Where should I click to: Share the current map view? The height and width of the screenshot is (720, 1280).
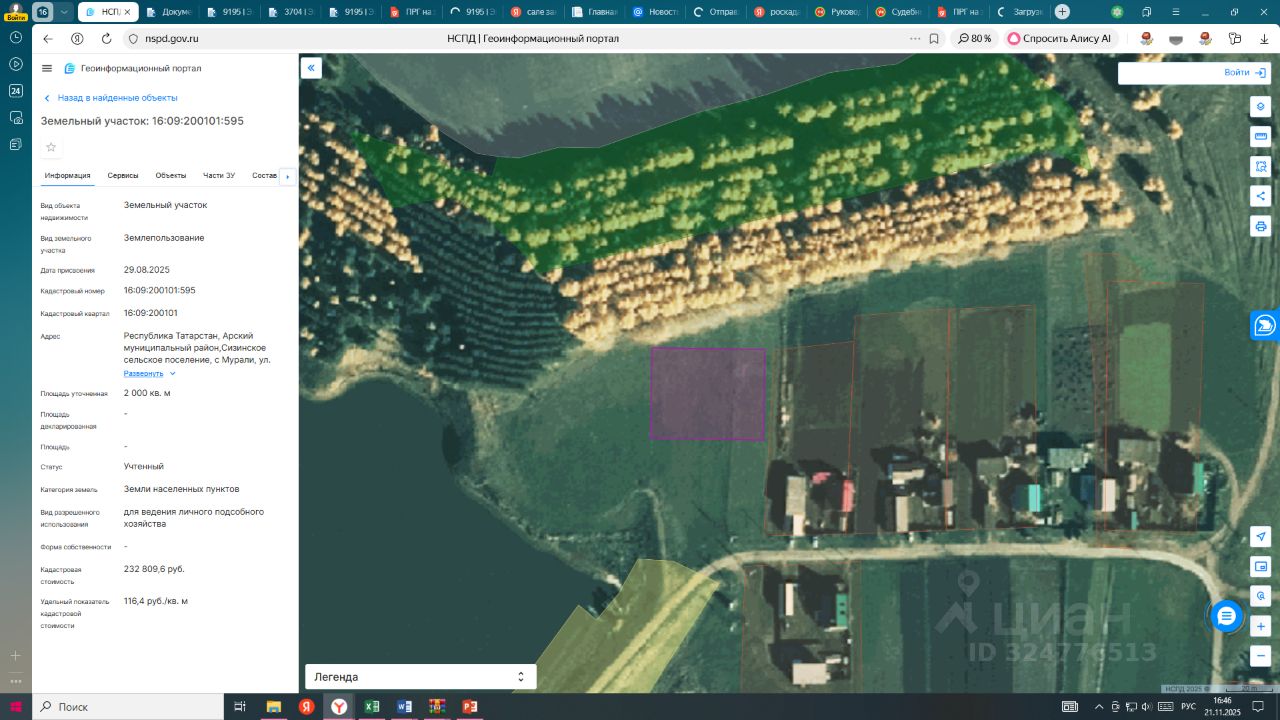coord(1260,196)
